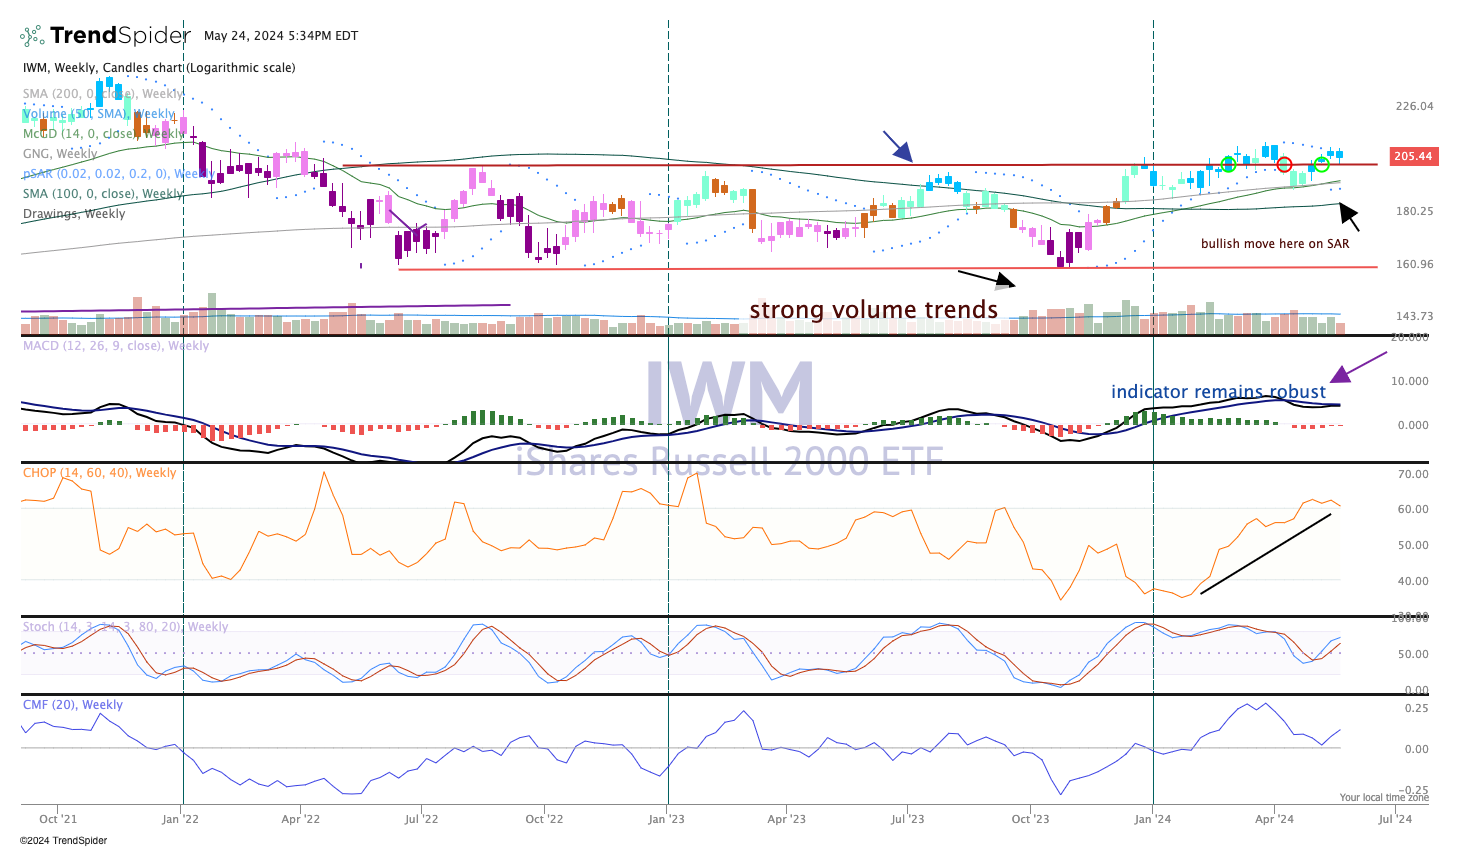
Task: Click the Oct '22 date on time axis
Action: (x=544, y=819)
